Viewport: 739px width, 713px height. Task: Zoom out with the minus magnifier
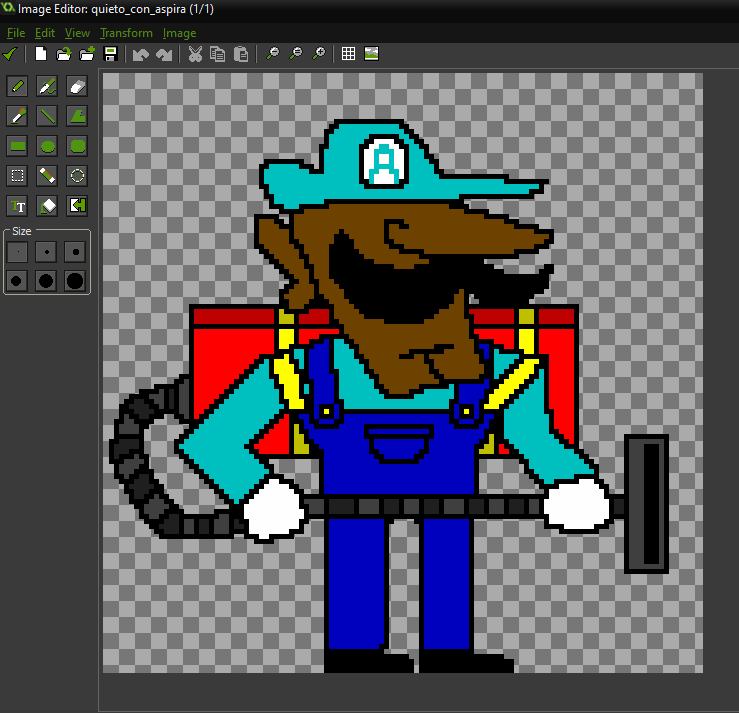pyautogui.click(x=273, y=54)
